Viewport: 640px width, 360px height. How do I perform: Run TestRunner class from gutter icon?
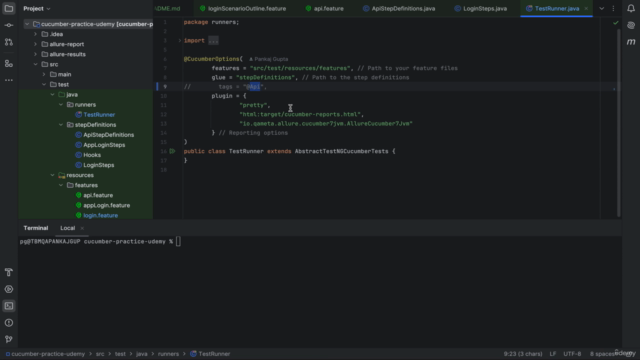172,151
